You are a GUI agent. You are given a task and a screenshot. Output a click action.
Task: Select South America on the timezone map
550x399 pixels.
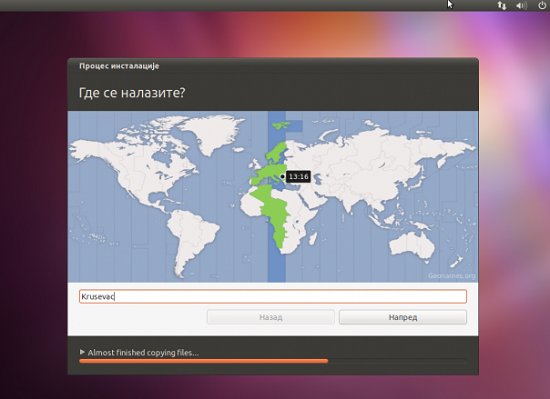coord(192,238)
